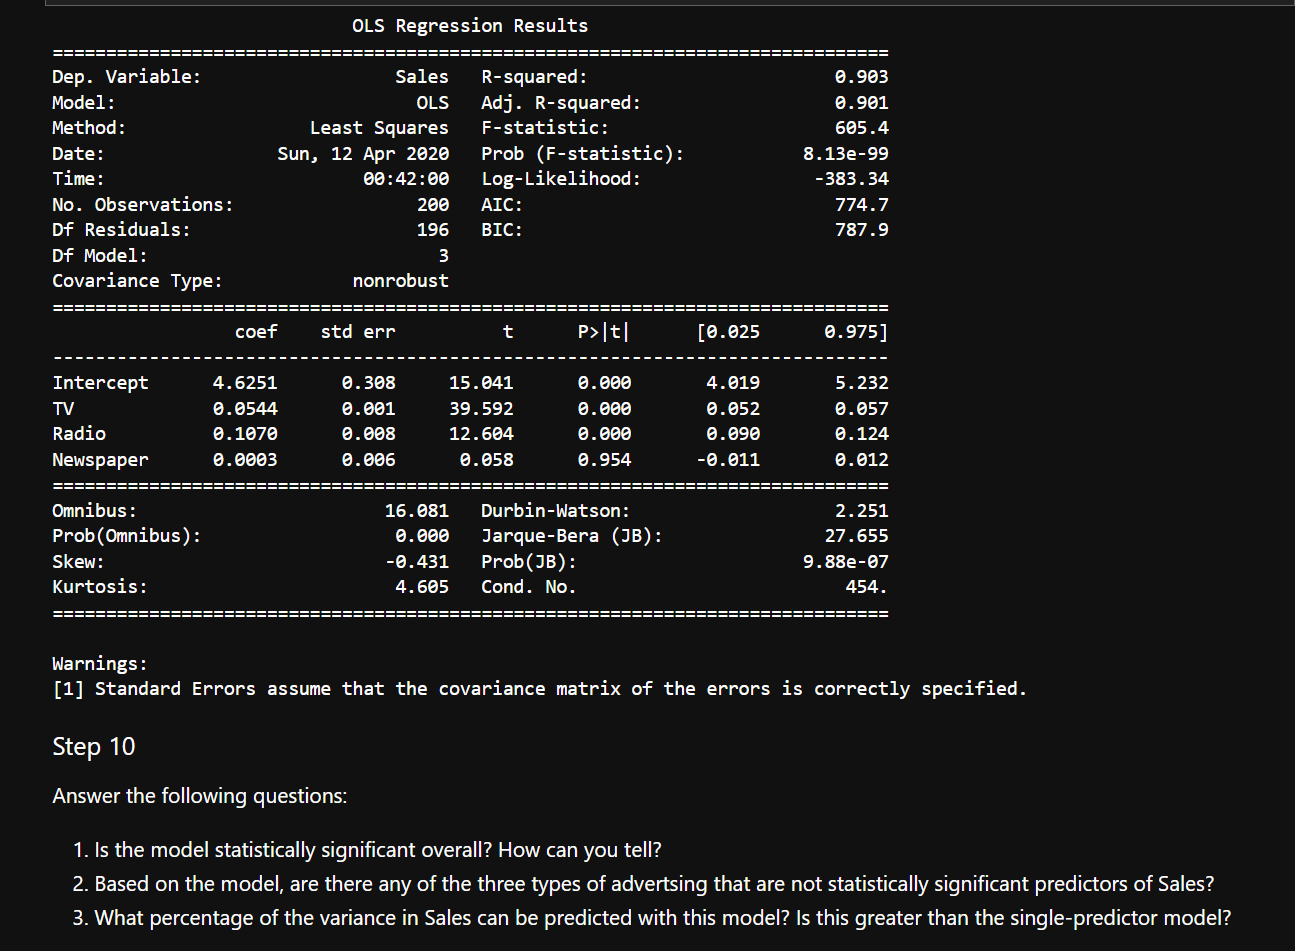
Task: Select the Jarque-Bera value 27.655
Action: click(859, 535)
